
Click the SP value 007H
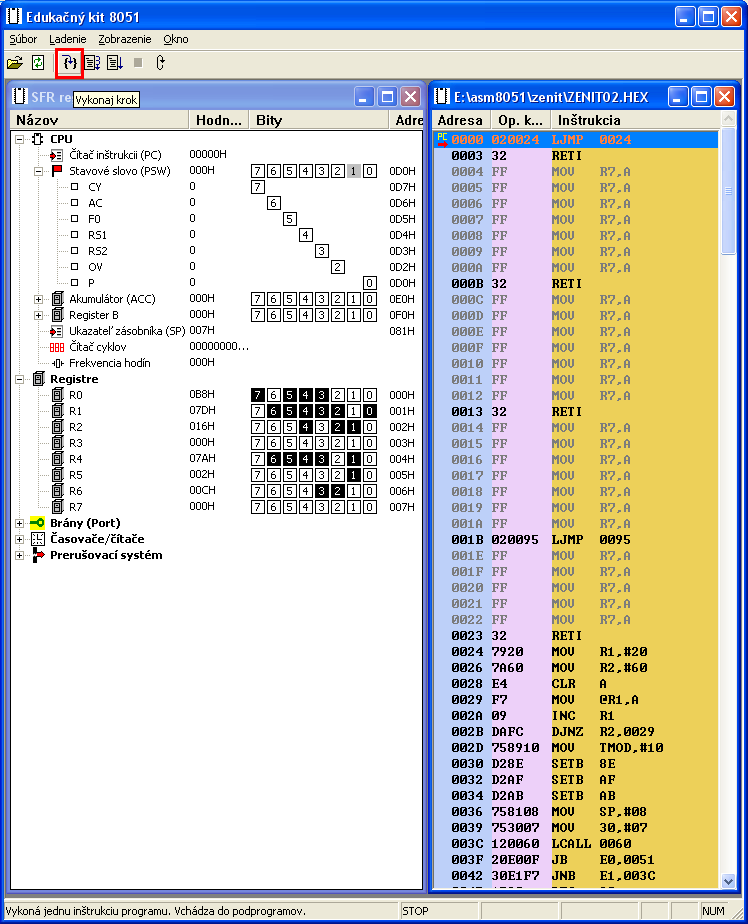click(202, 330)
